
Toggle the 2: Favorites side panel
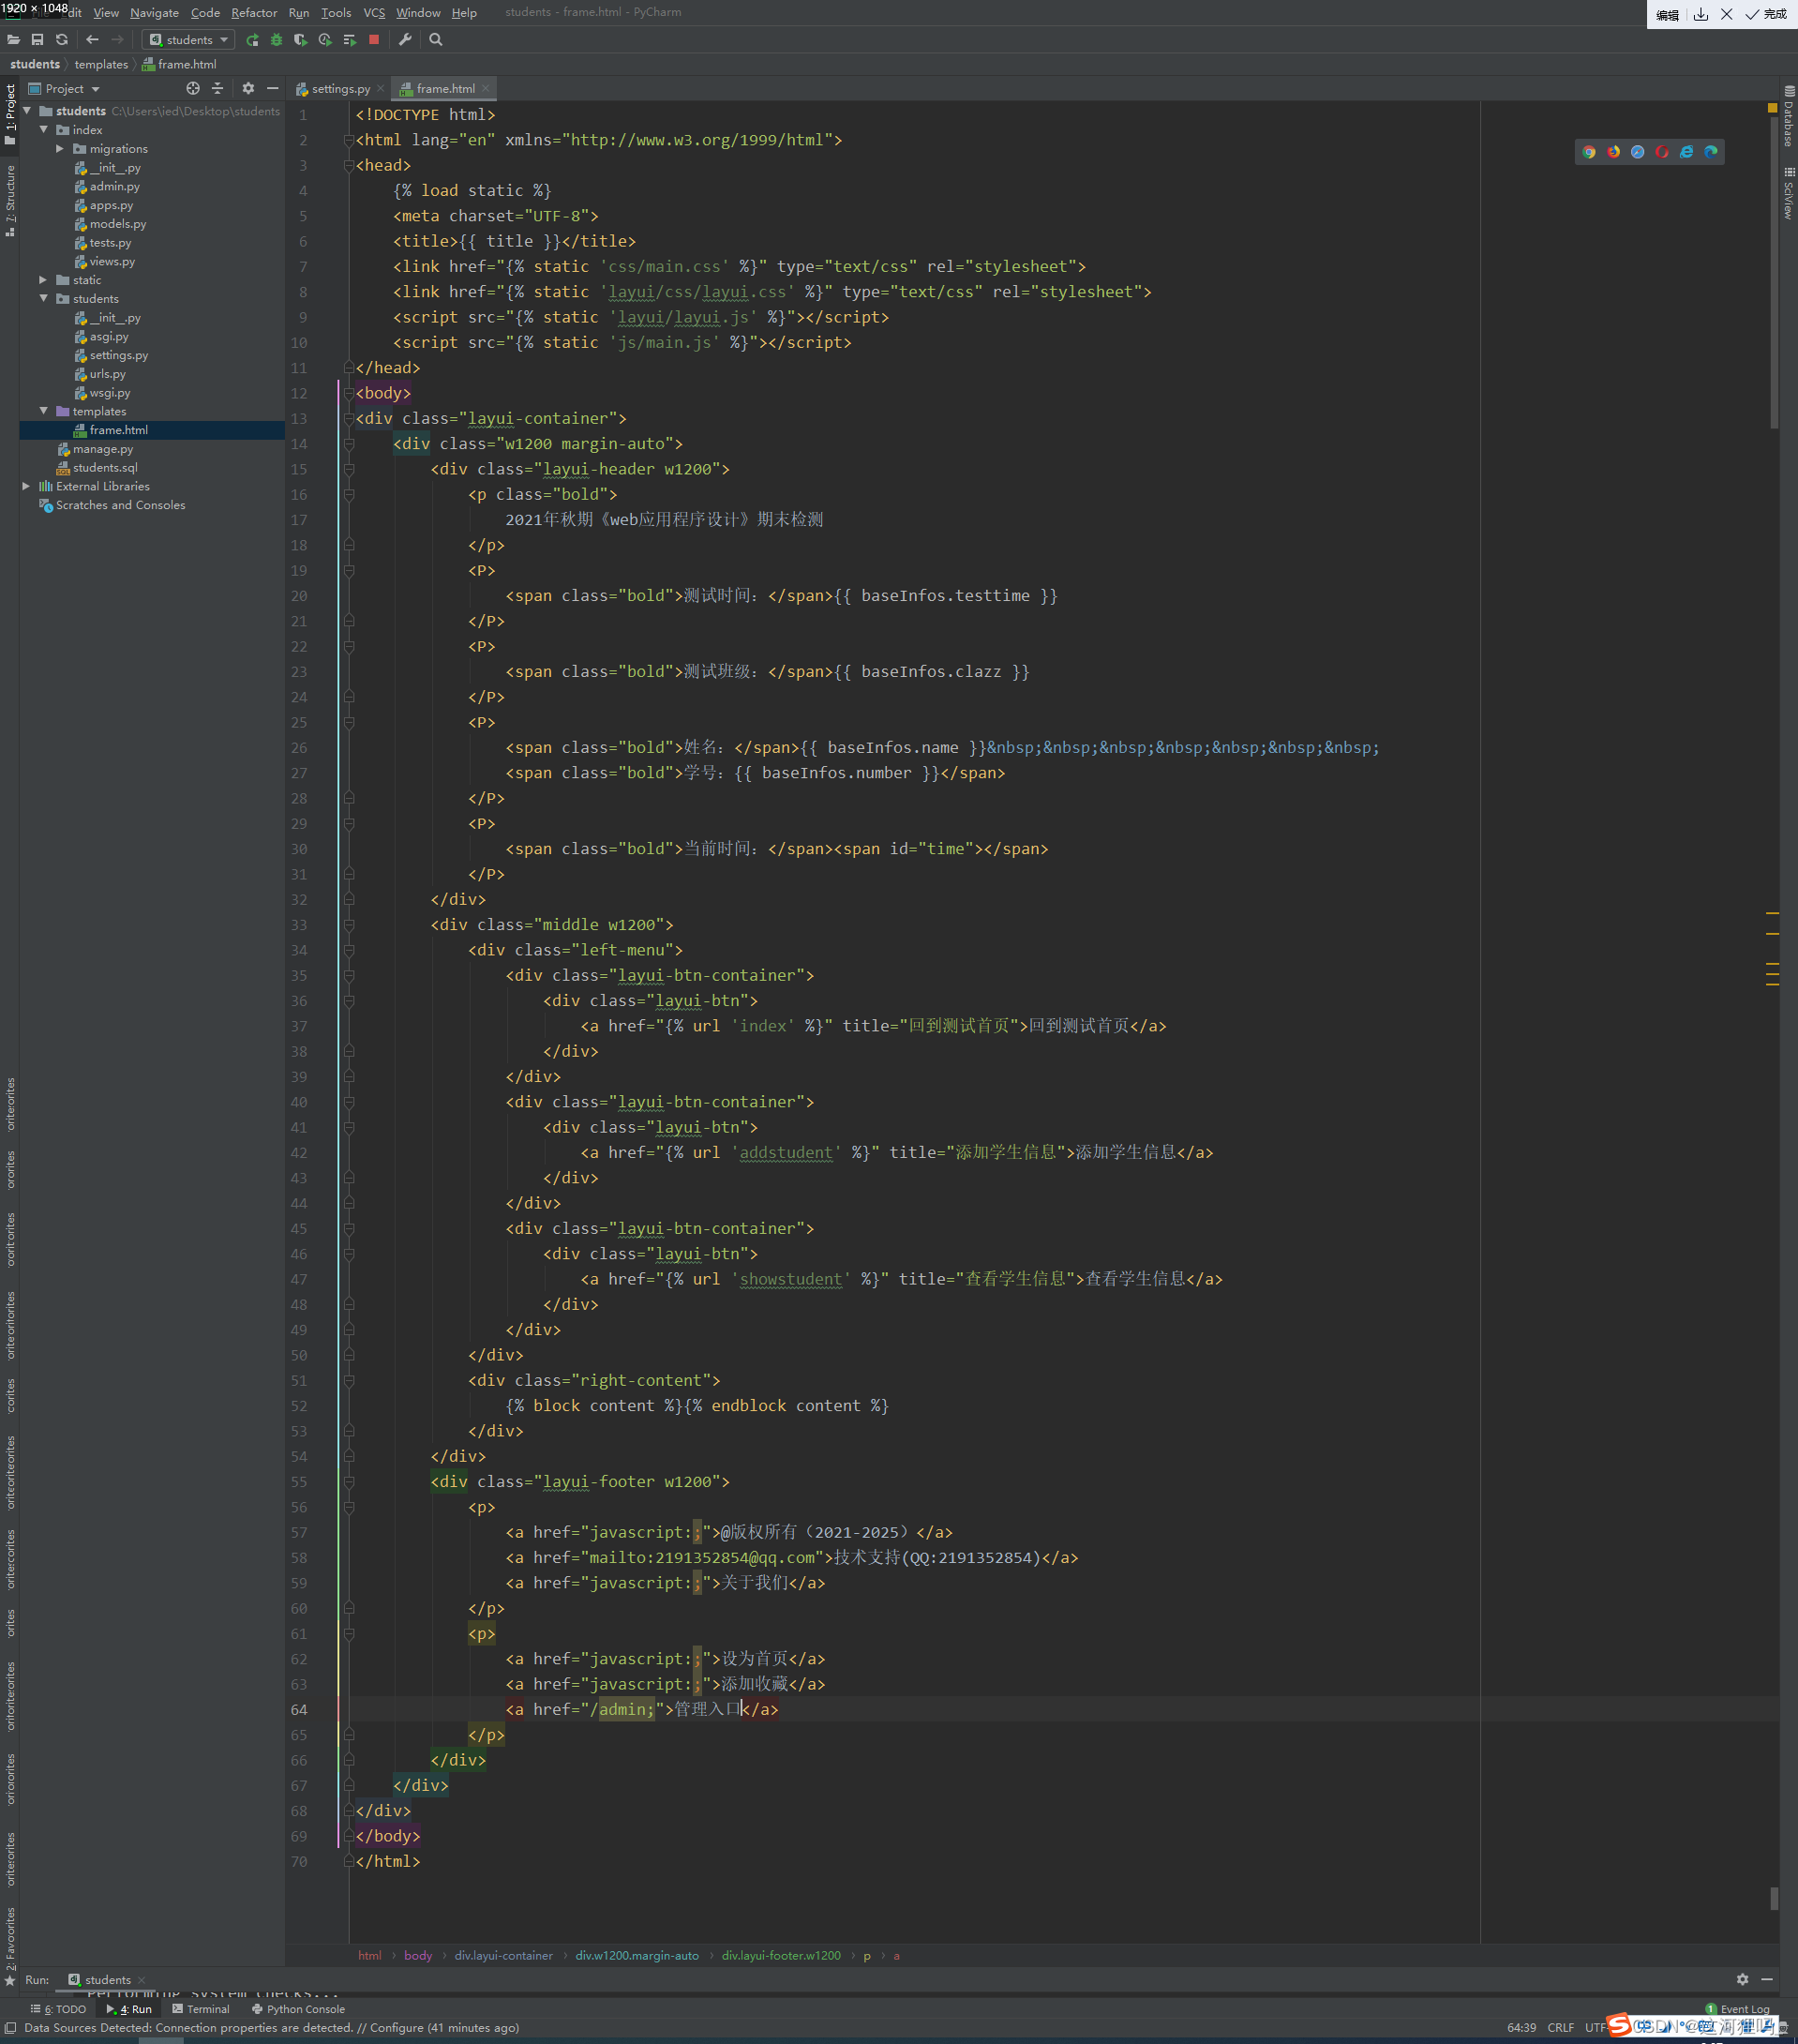click(x=10, y=1946)
